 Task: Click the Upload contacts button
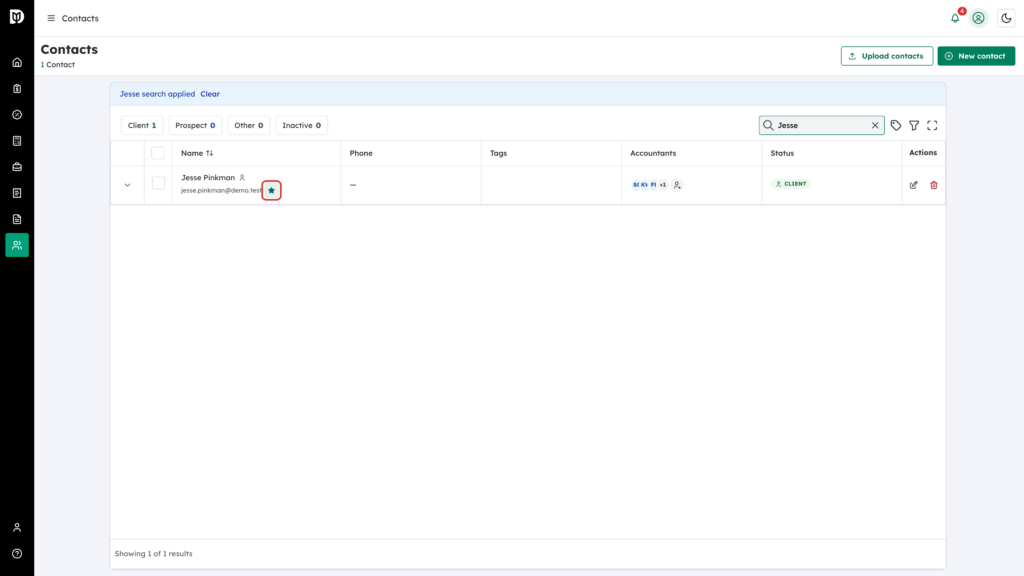[x=887, y=56]
